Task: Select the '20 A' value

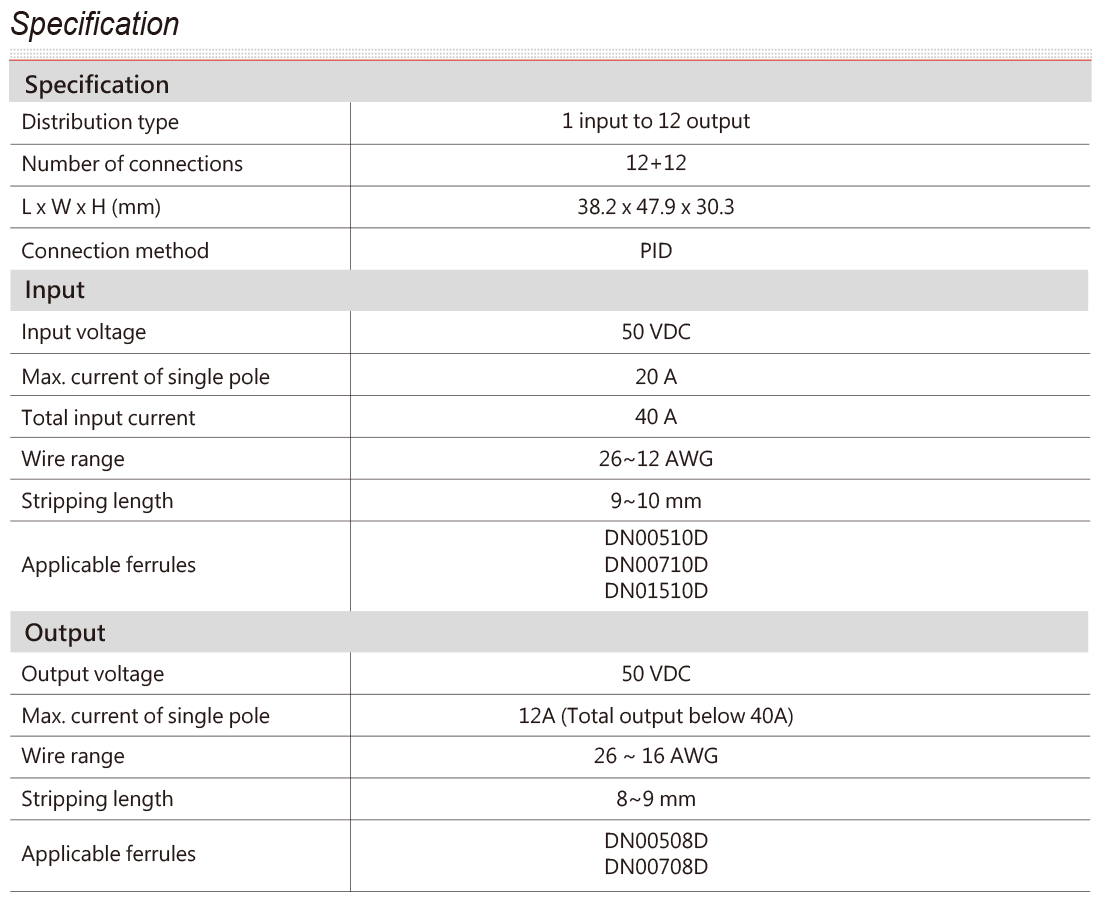Action: (x=655, y=377)
